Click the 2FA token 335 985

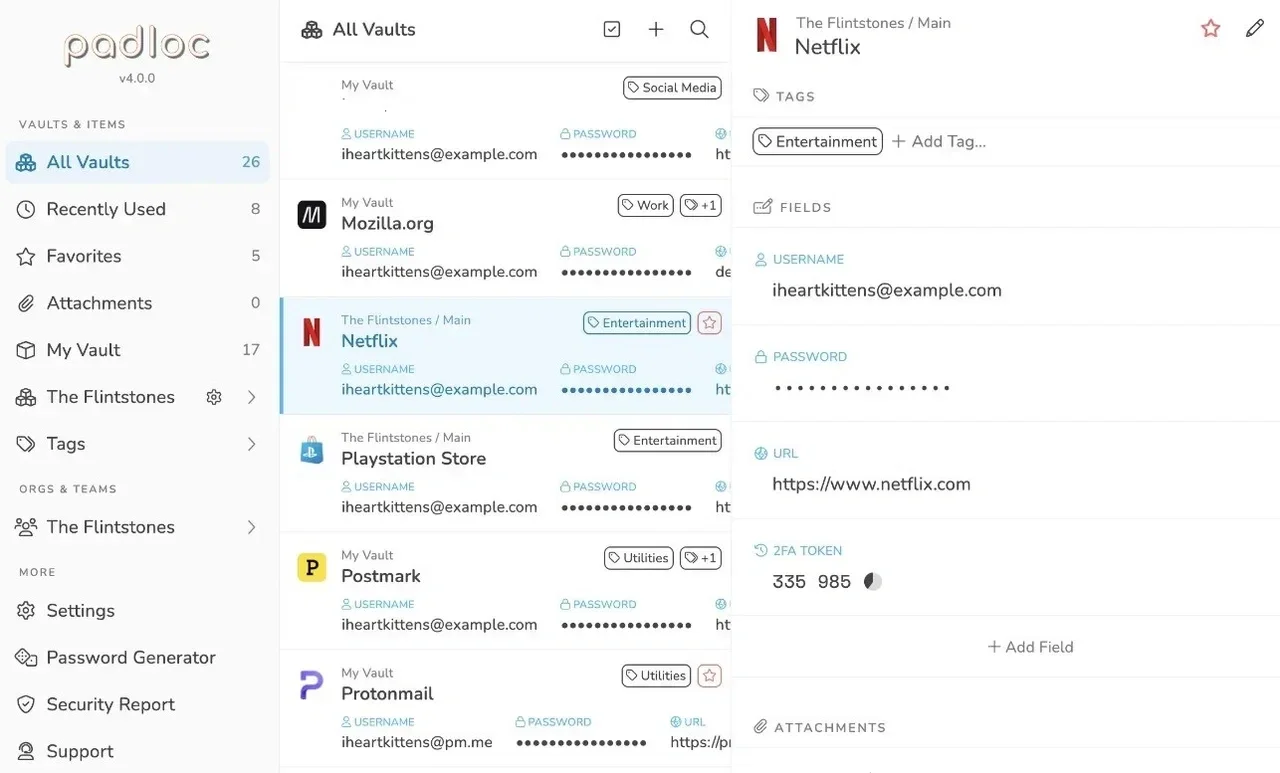(811, 581)
